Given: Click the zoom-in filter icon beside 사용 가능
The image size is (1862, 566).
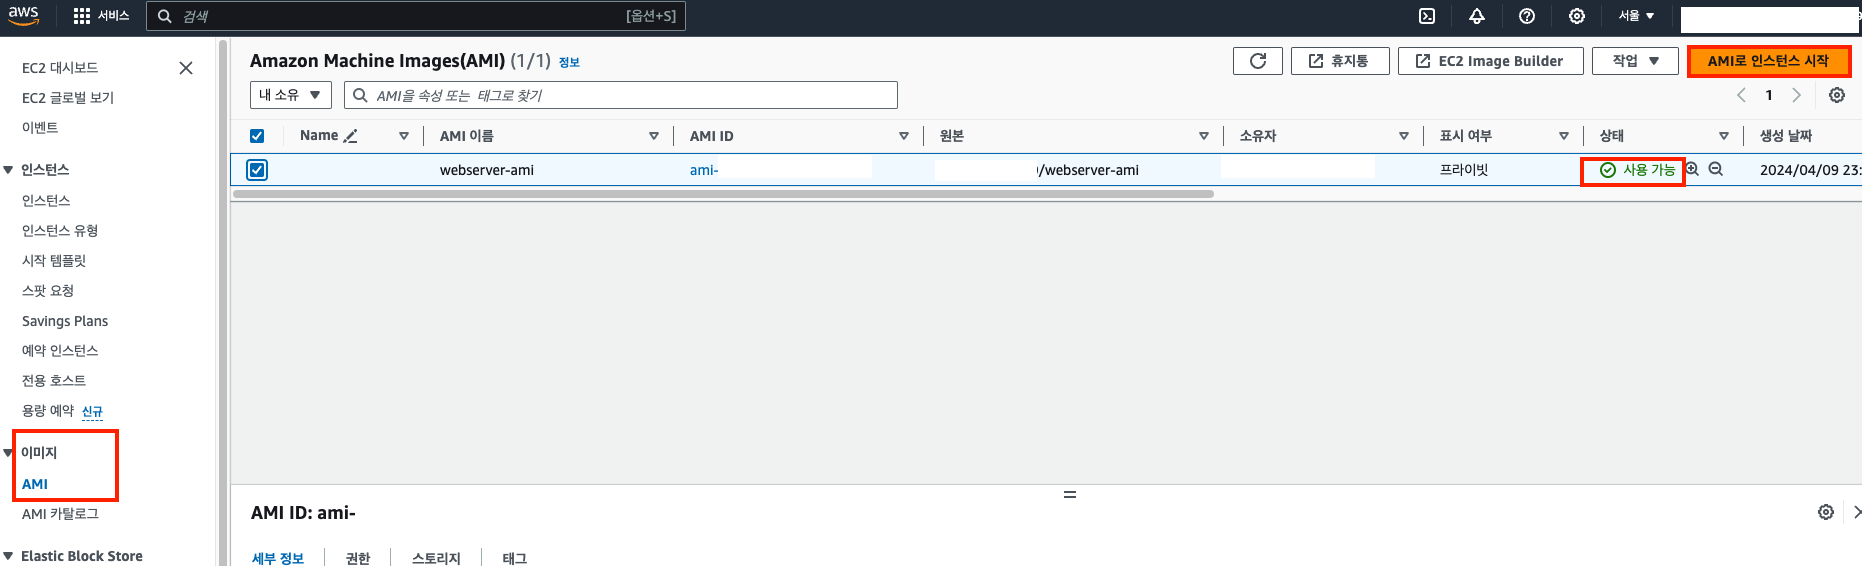Looking at the screenshot, I should pyautogui.click(x=1692, y=169).
